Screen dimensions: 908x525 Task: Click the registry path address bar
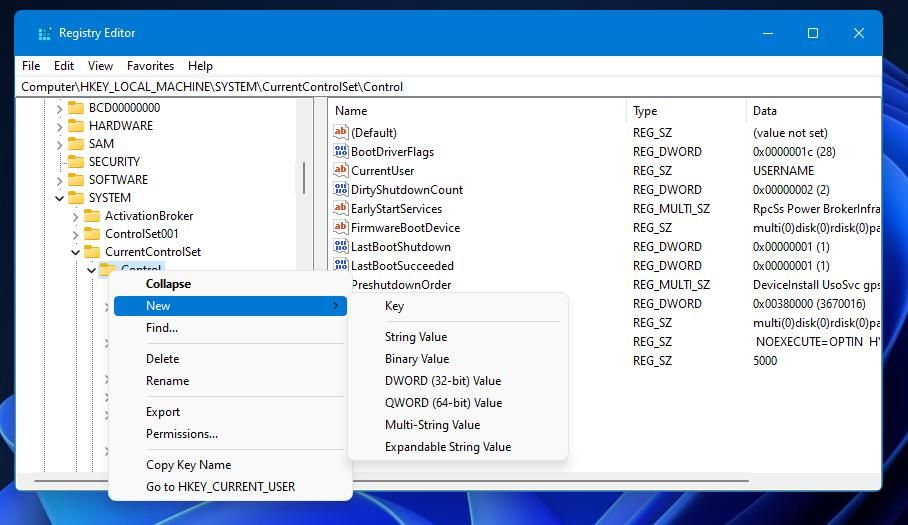[448, 87]
